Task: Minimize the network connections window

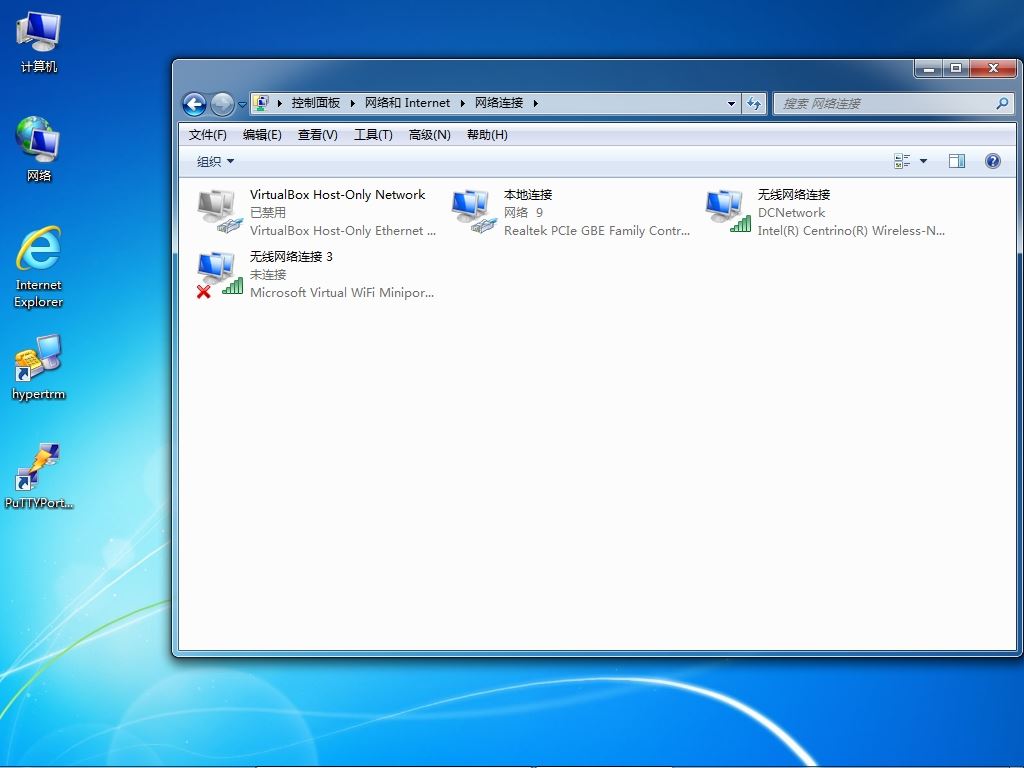Action: (x=929, y=68)
